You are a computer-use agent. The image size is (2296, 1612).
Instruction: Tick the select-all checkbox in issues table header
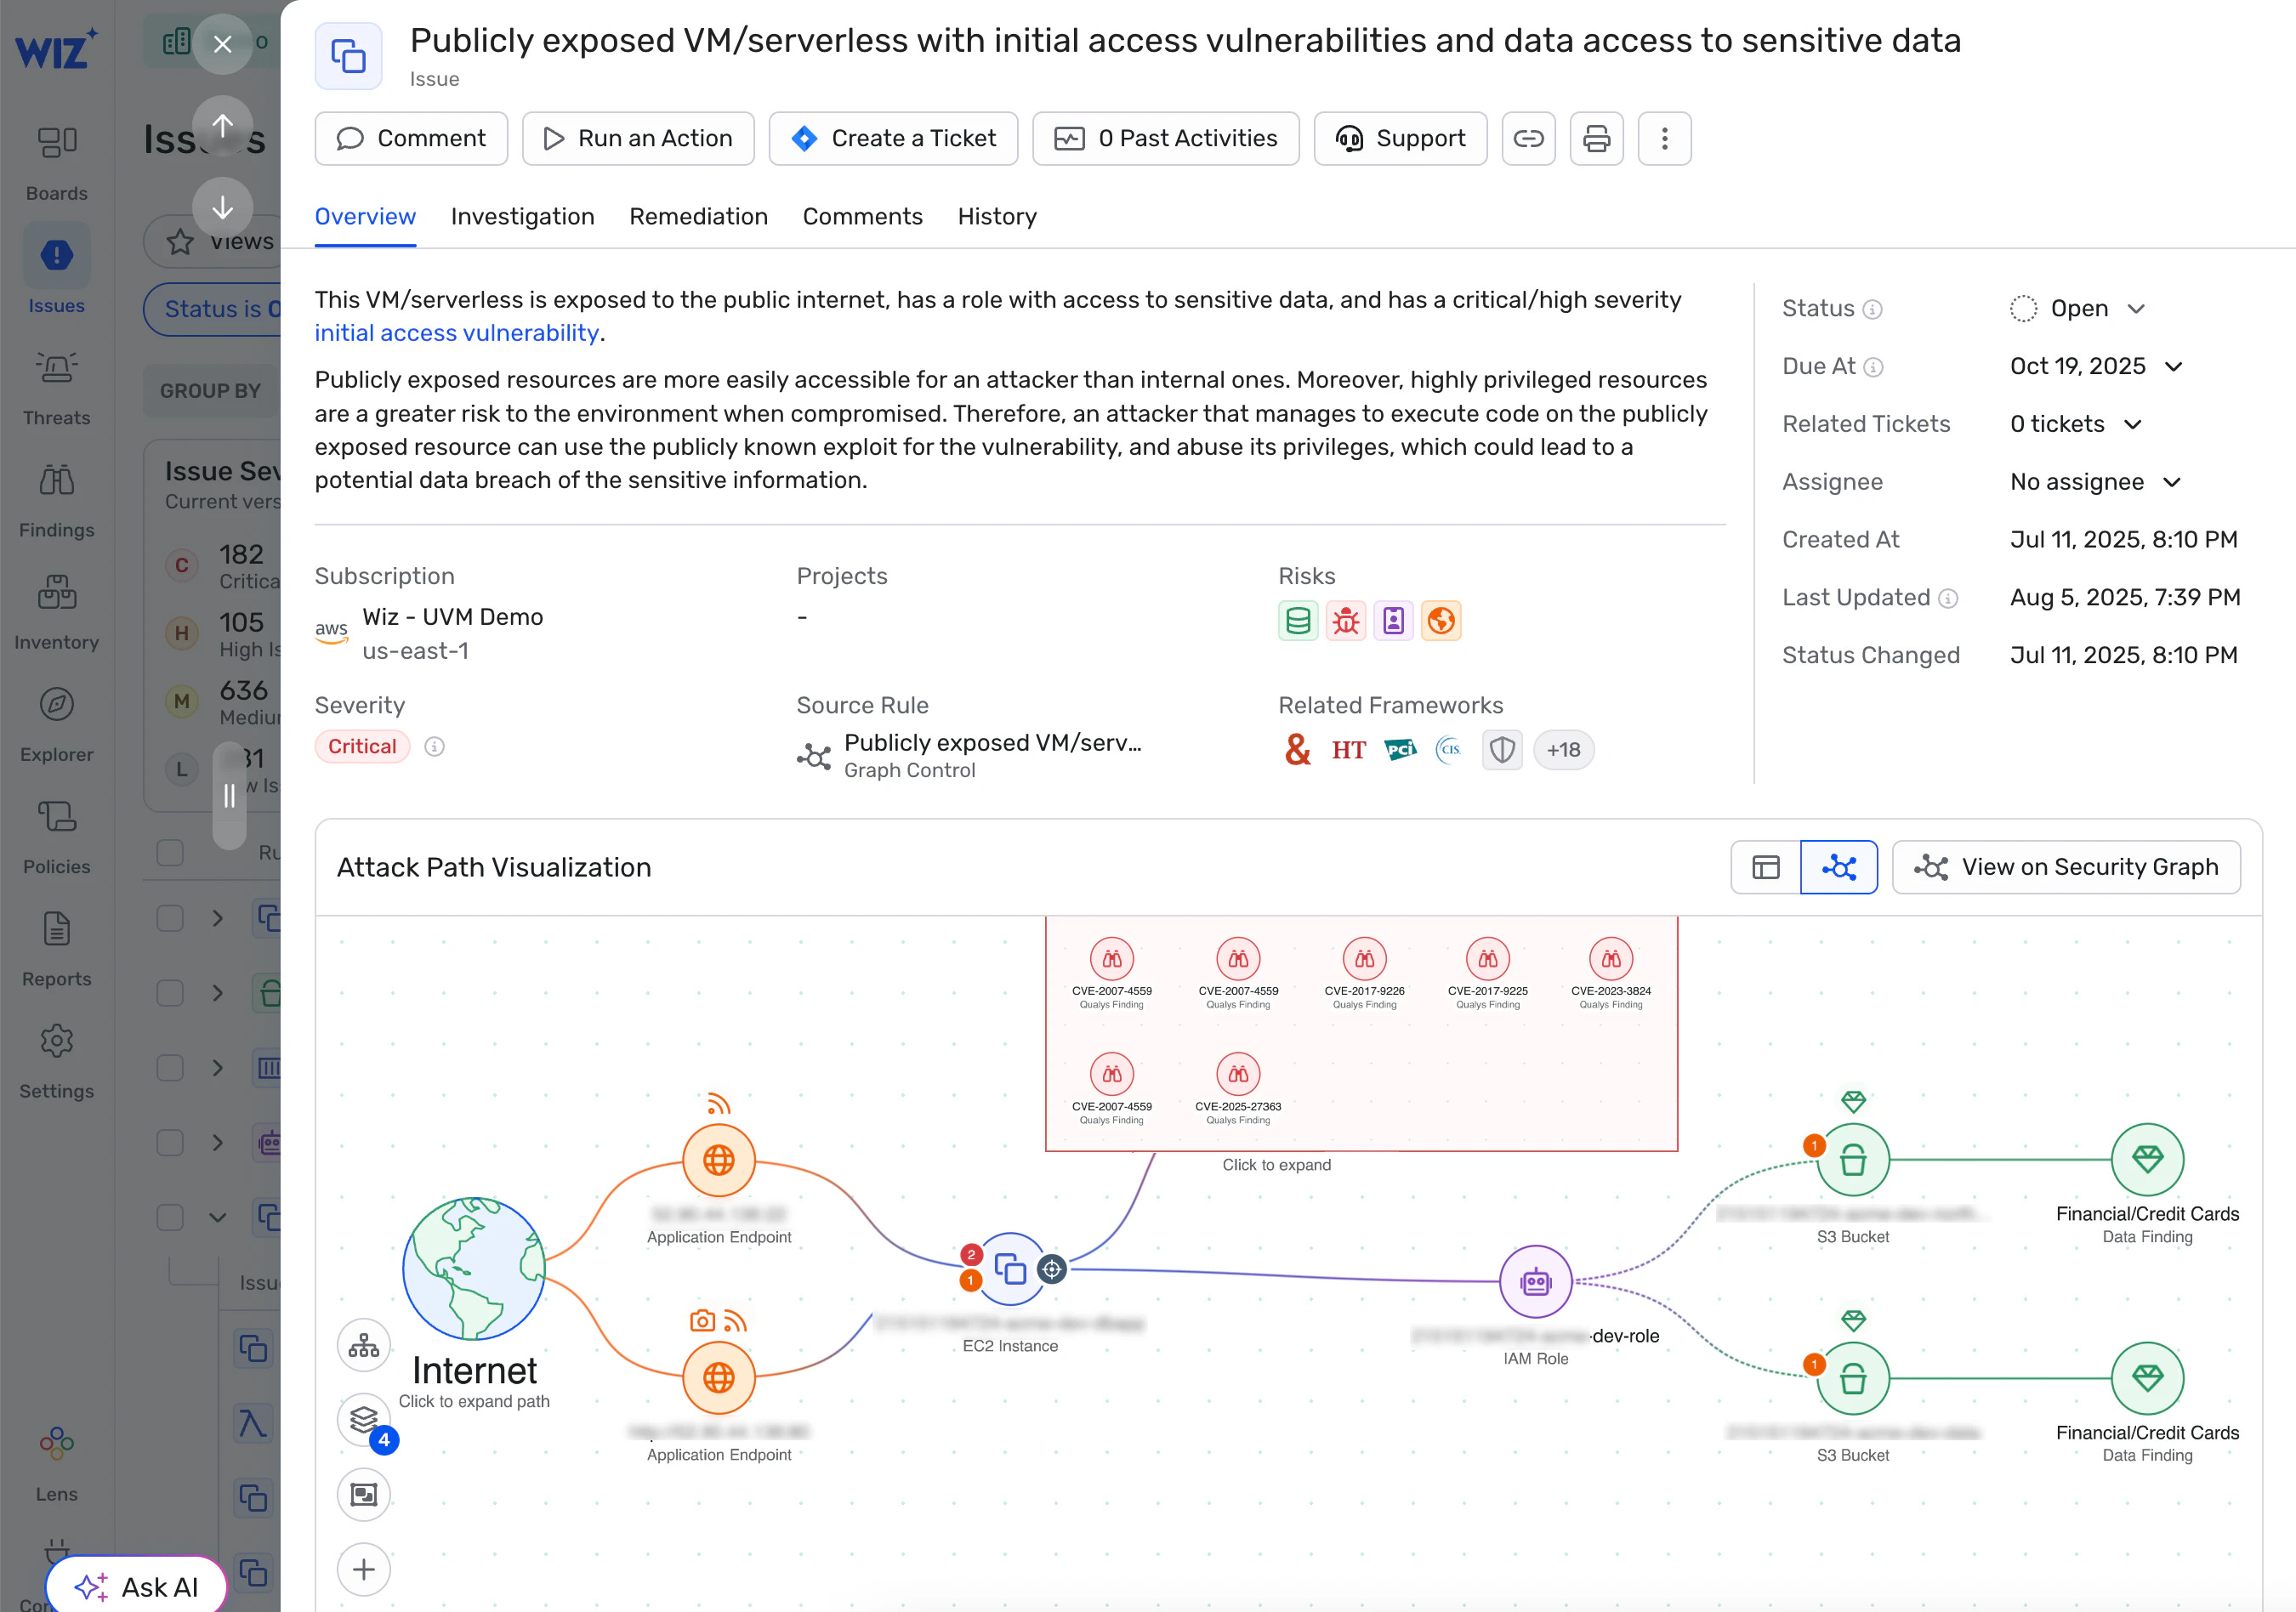pos(170,852)
